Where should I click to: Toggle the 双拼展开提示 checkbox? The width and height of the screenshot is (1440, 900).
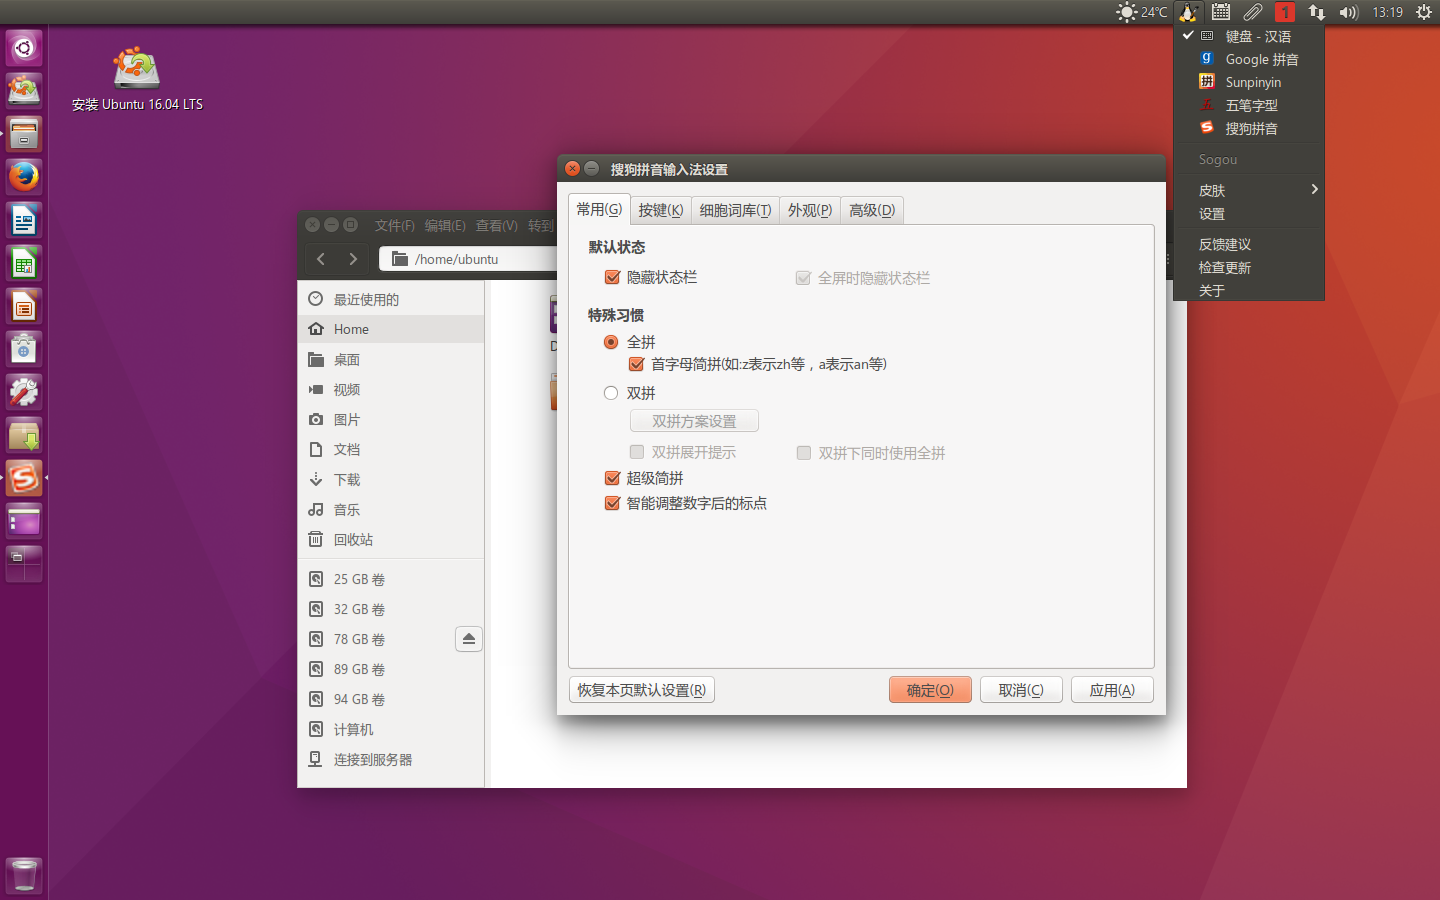(x=637, y=452)
